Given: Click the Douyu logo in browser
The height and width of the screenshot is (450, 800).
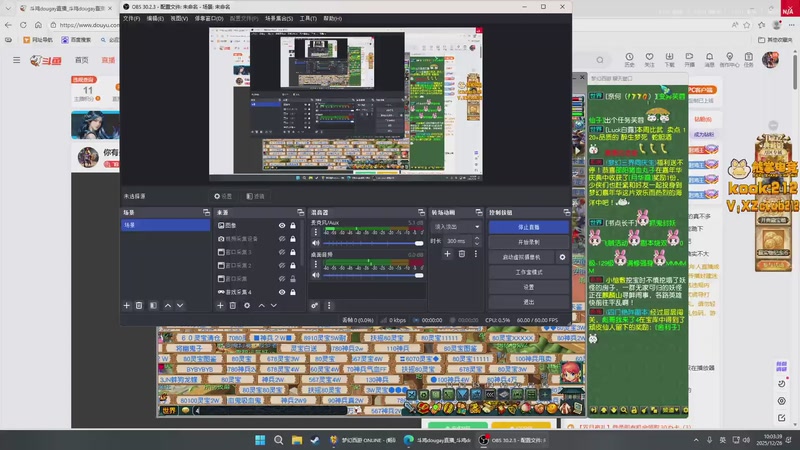Looking at the screenshot, I should point(46,61).
